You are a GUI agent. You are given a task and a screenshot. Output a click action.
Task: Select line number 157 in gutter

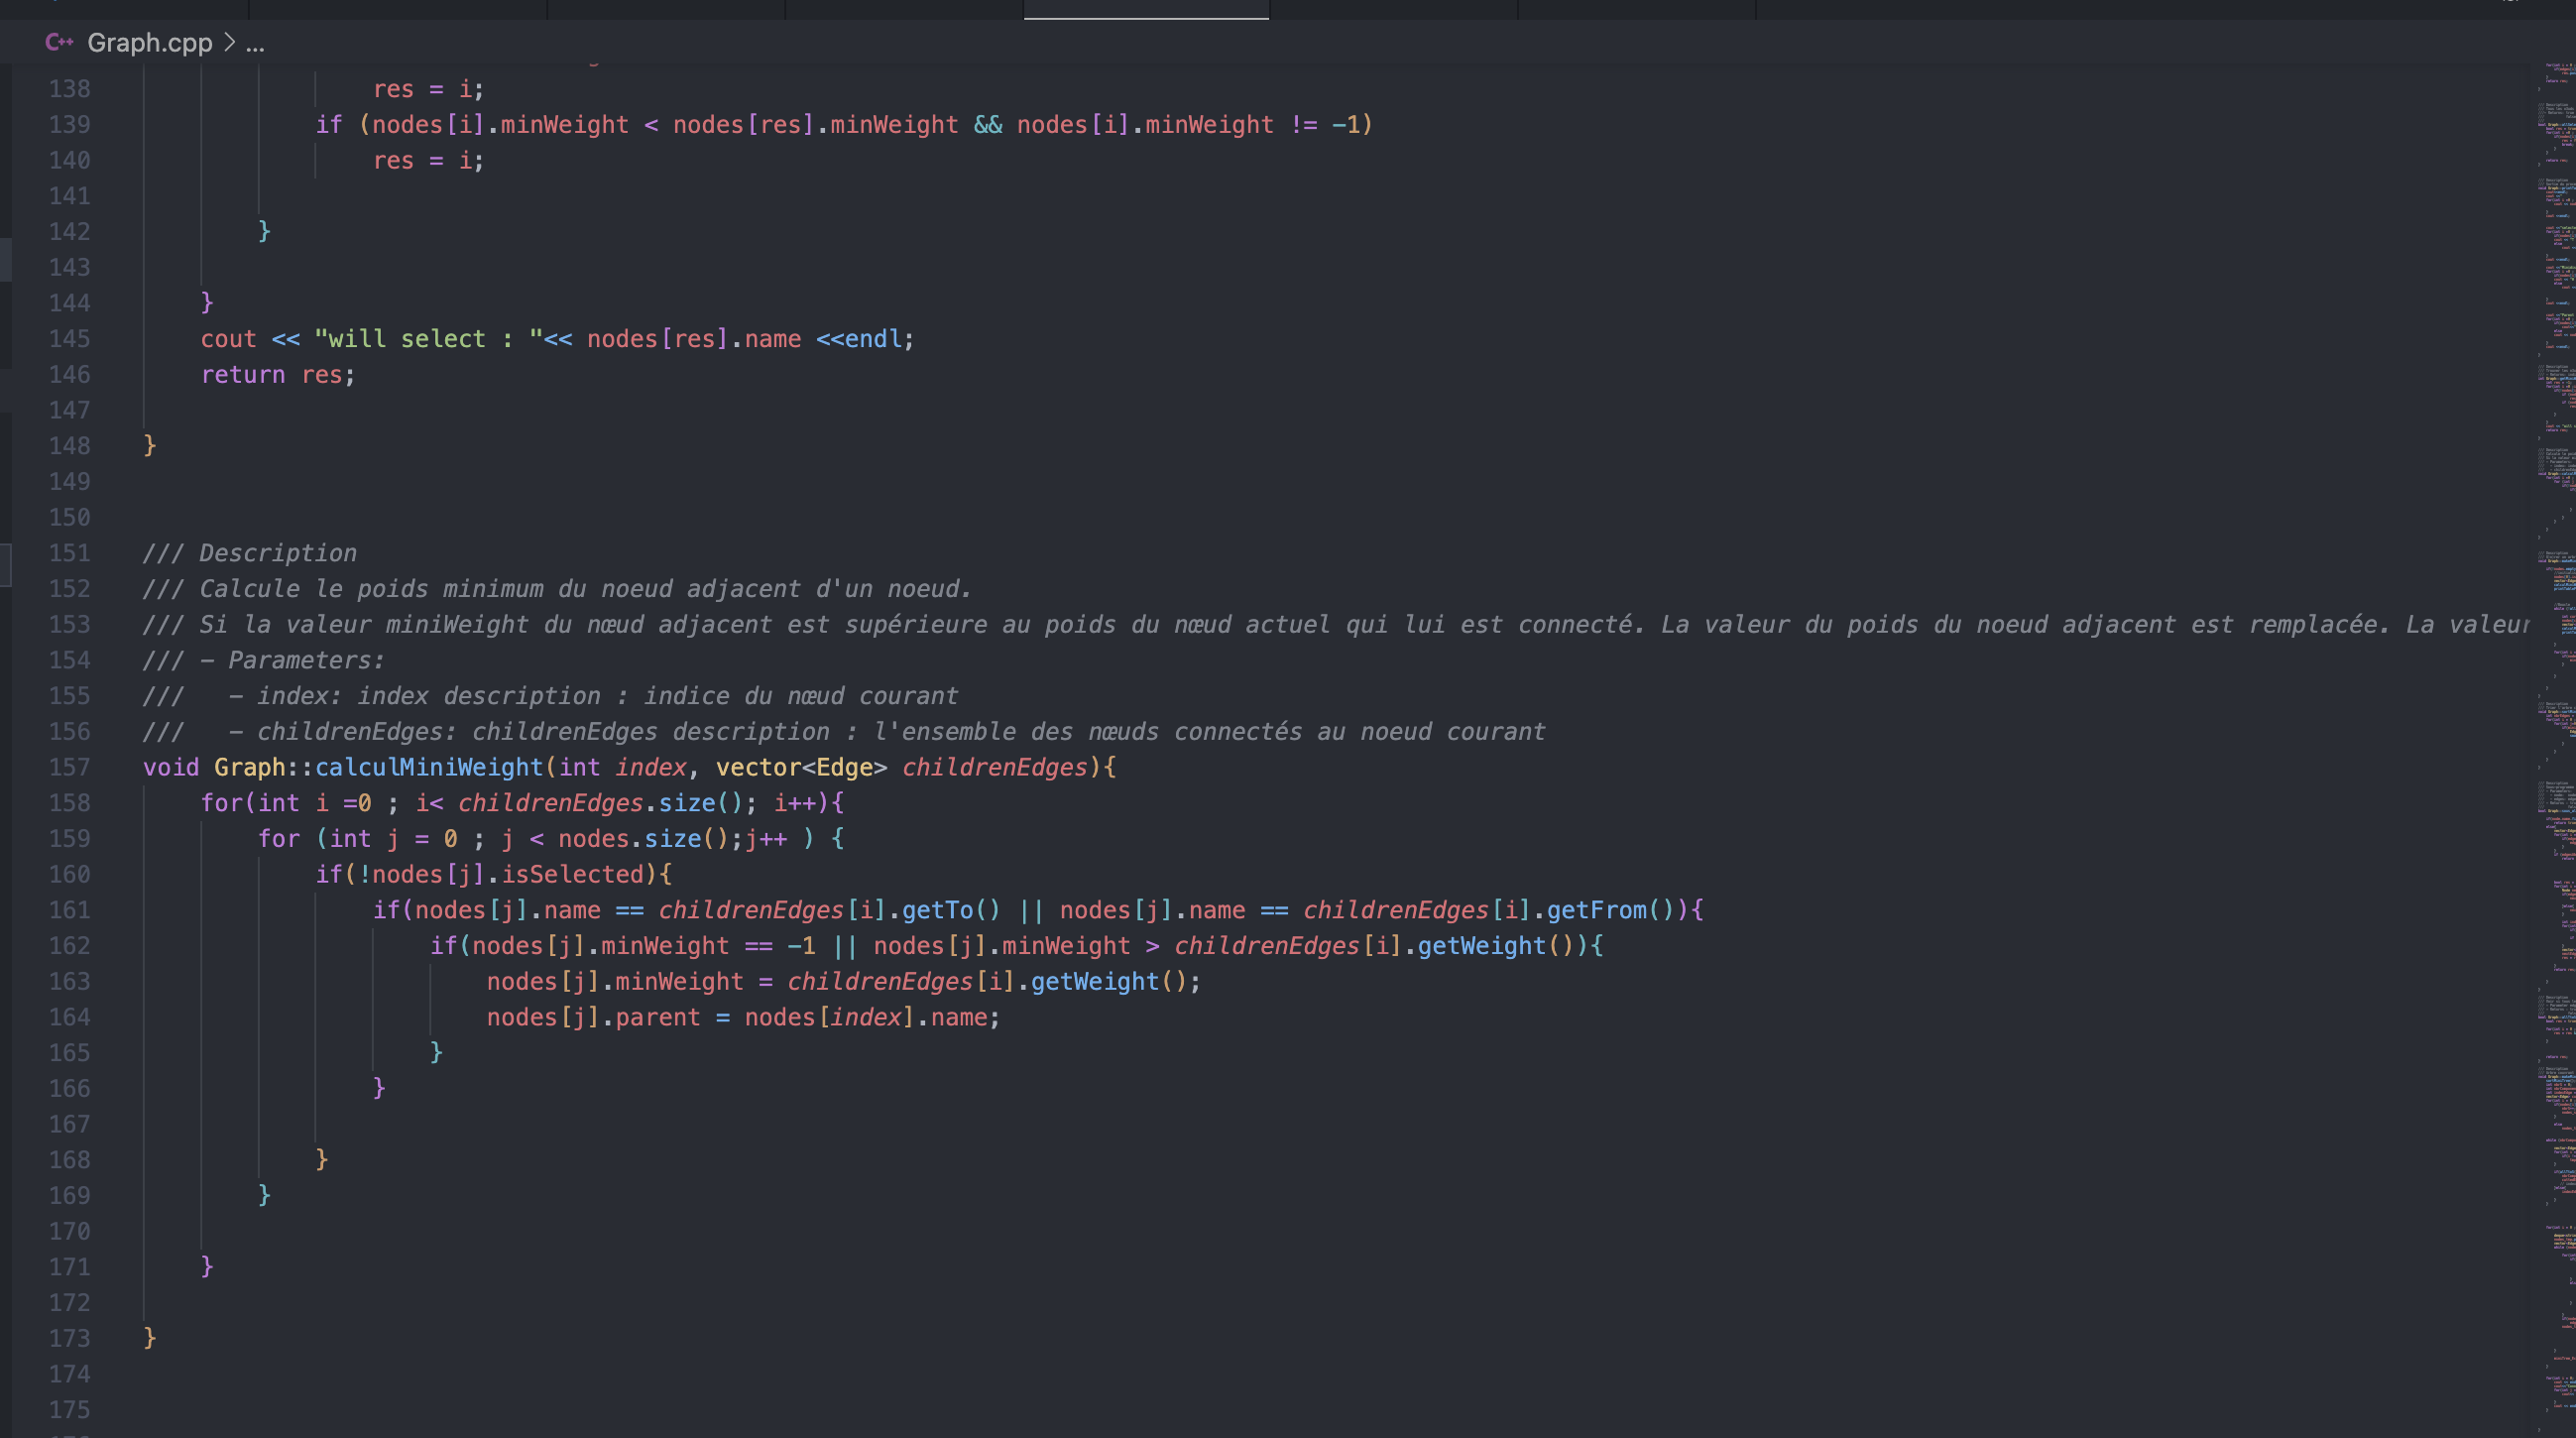point(69,767)
